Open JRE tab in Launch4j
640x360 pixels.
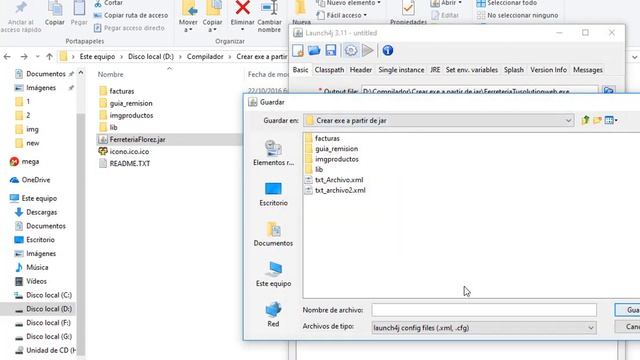(435, 70)
